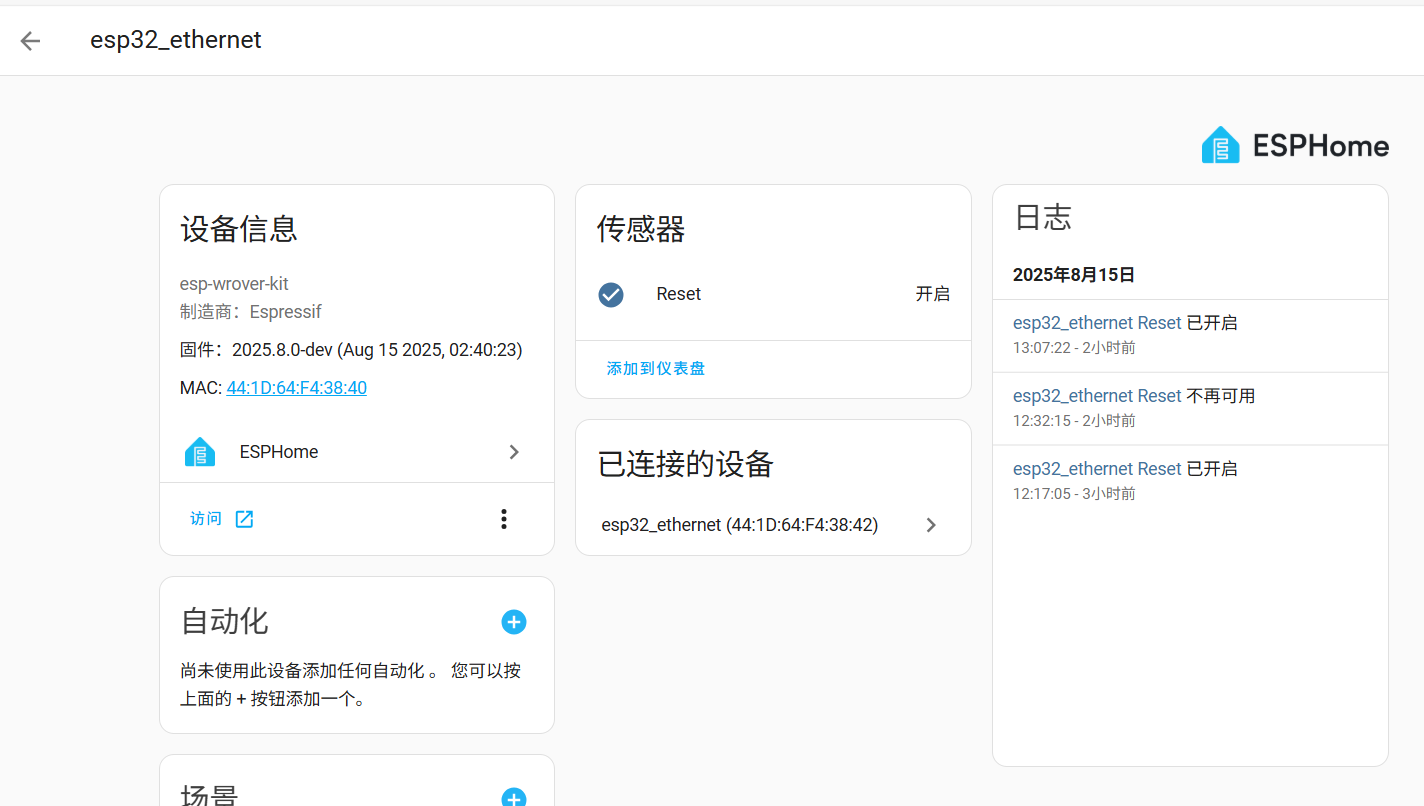Add a scene with the plus icon

click(514, 798)
